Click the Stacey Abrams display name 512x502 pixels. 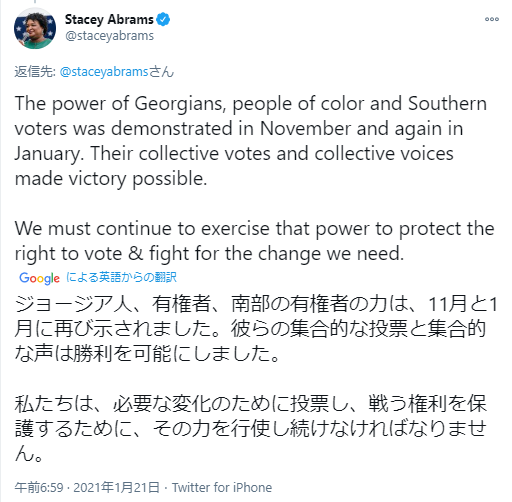coord(109,19)
